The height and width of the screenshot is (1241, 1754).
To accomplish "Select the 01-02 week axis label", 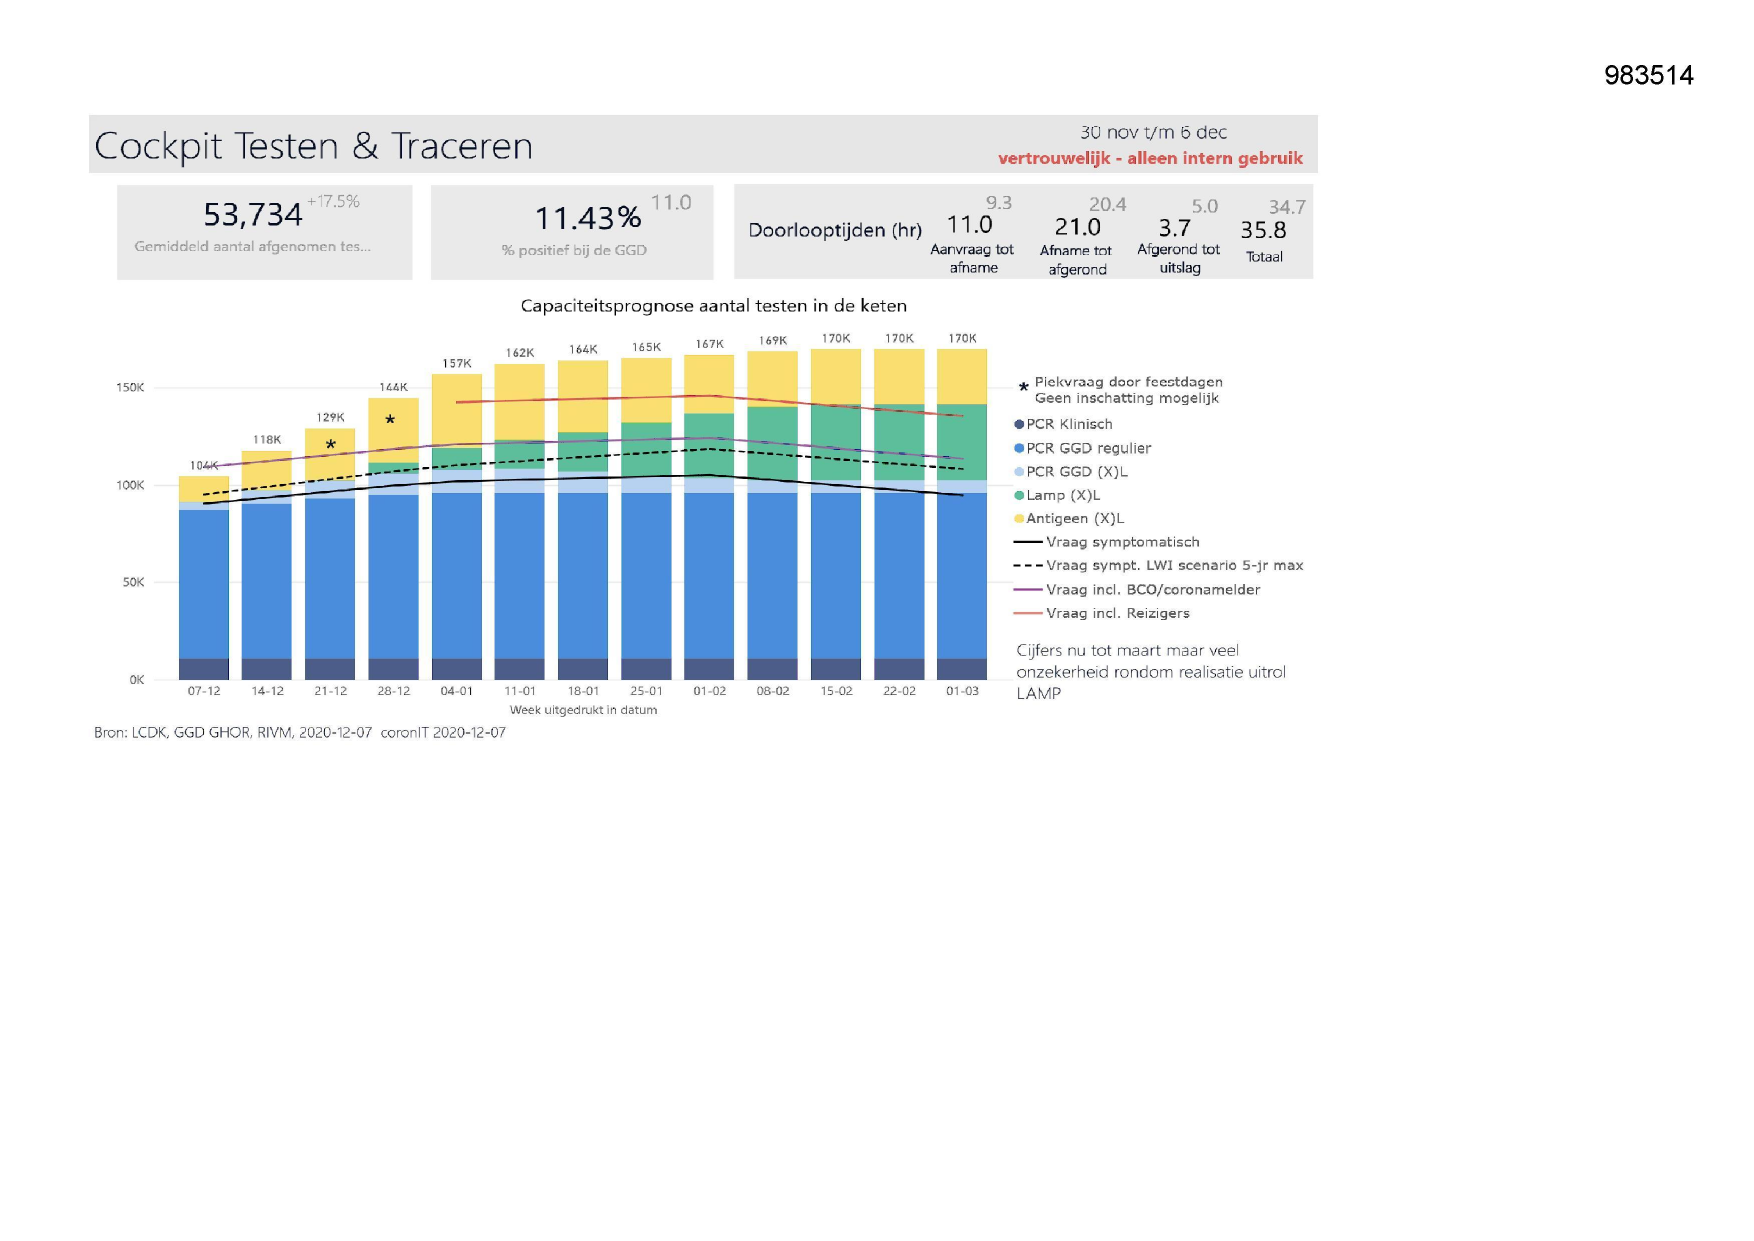I will [x=709, y=691].
